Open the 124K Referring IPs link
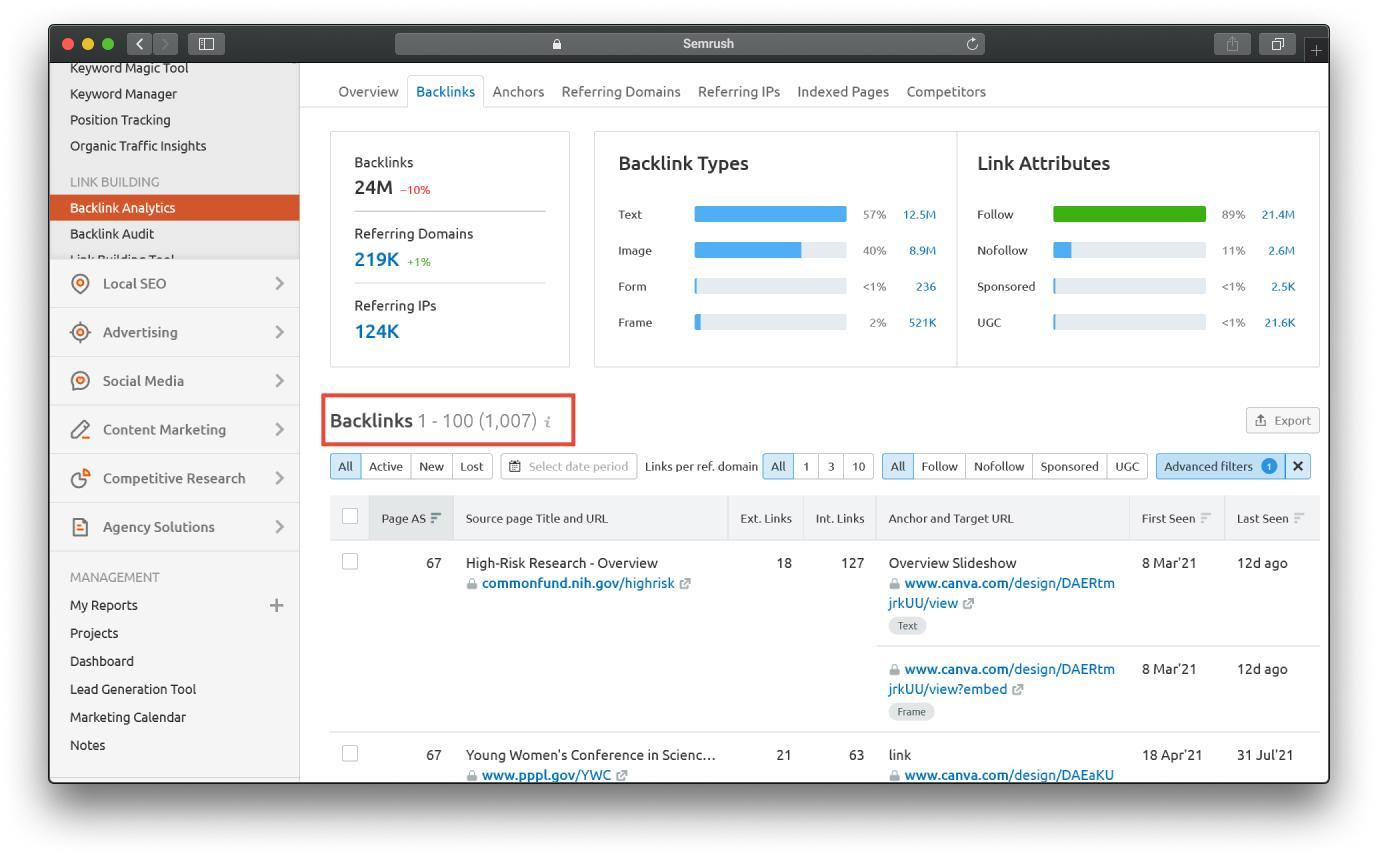The image size is (1378, 856). pos(376,332)
